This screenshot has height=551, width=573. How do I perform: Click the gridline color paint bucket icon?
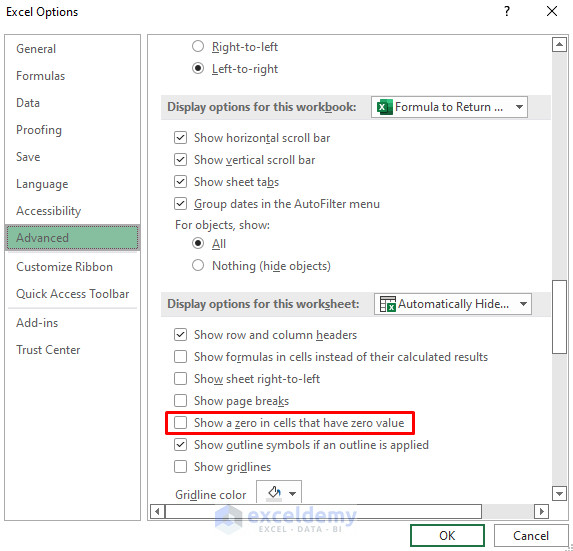click(274, 493)
